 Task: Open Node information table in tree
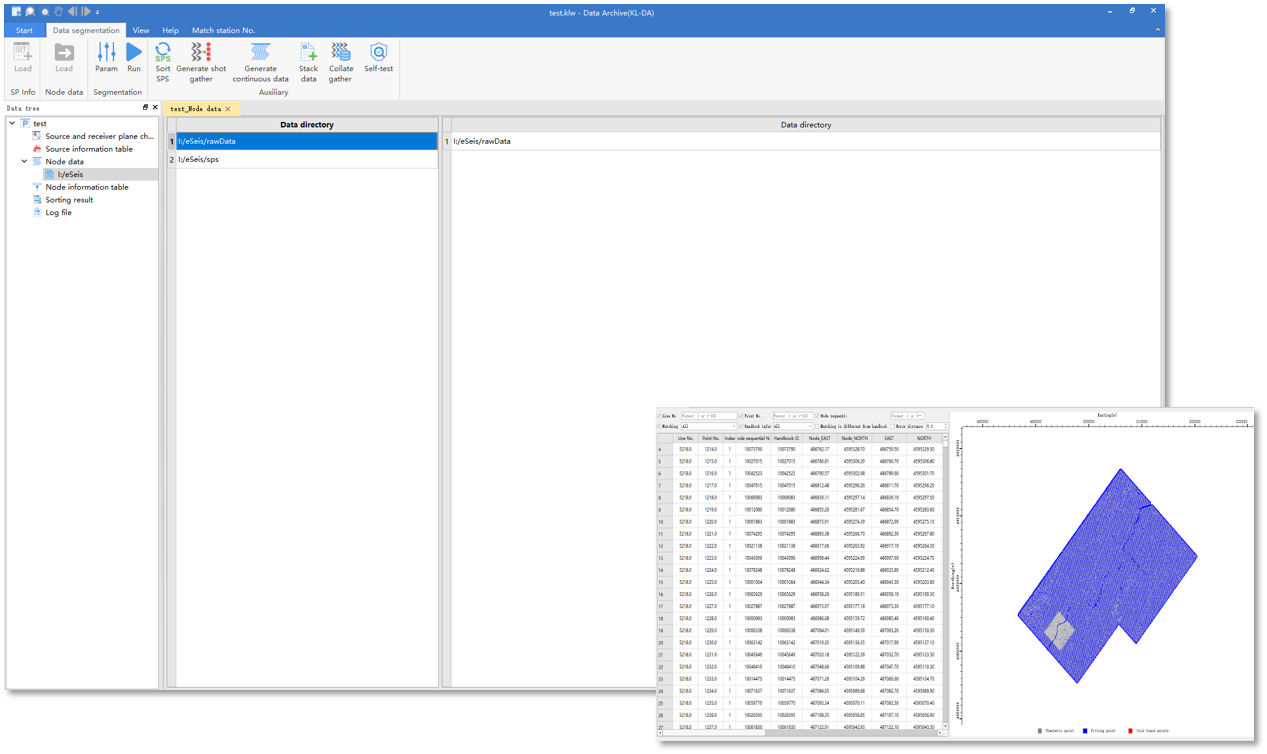pos(87,187)
